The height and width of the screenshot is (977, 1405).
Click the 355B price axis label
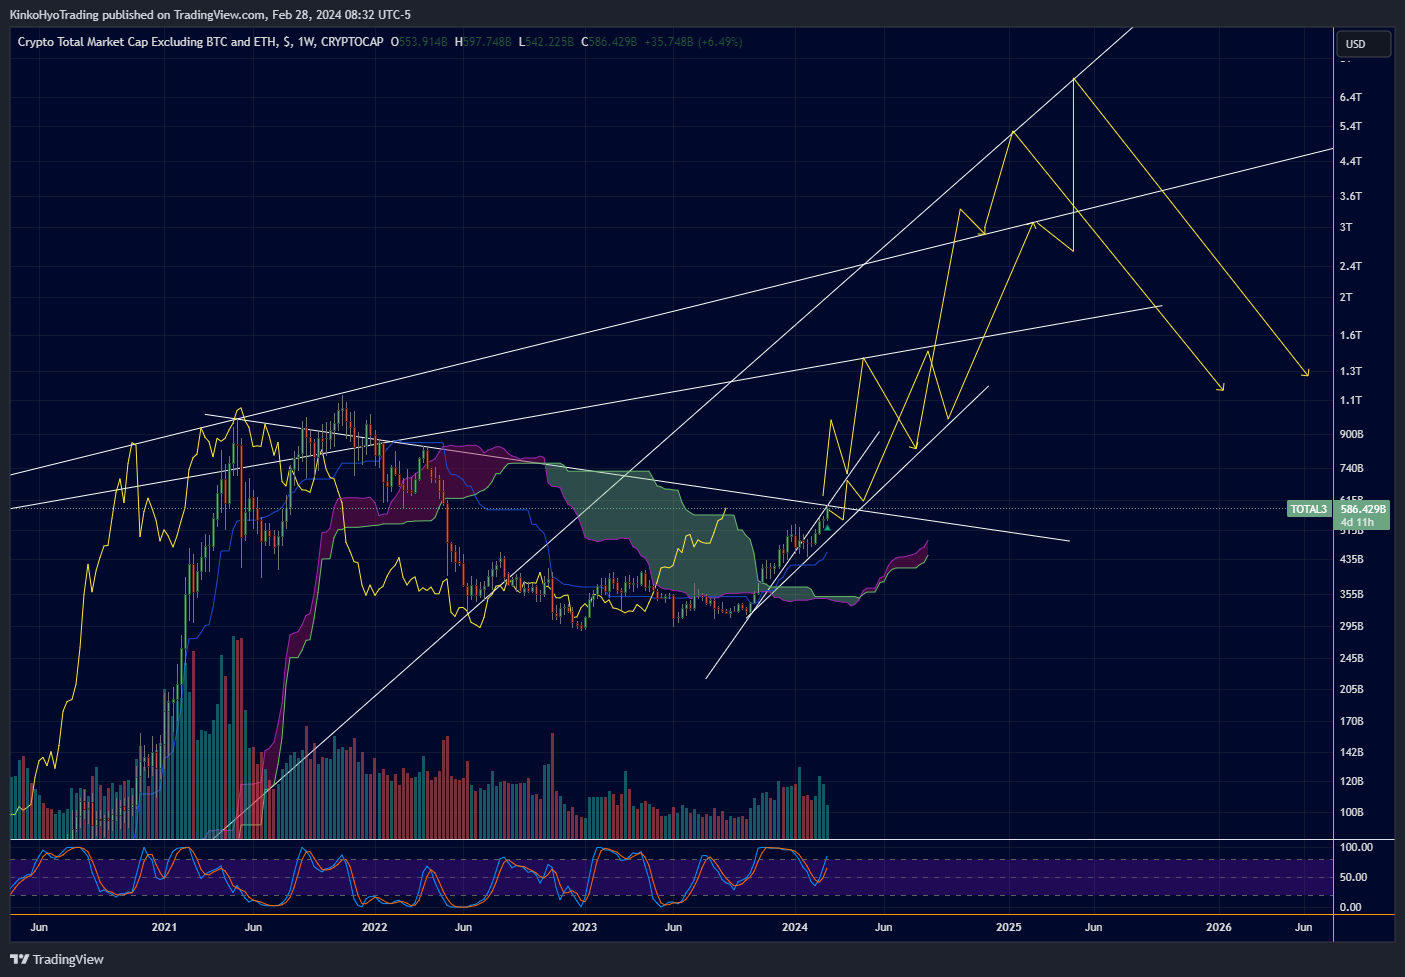tap(1352, 594)
